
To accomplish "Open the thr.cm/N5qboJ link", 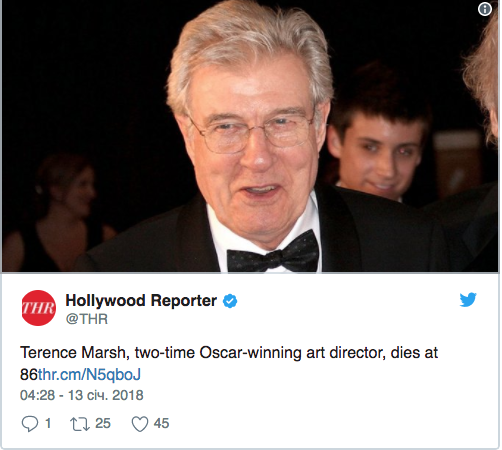I will point(89,374).
